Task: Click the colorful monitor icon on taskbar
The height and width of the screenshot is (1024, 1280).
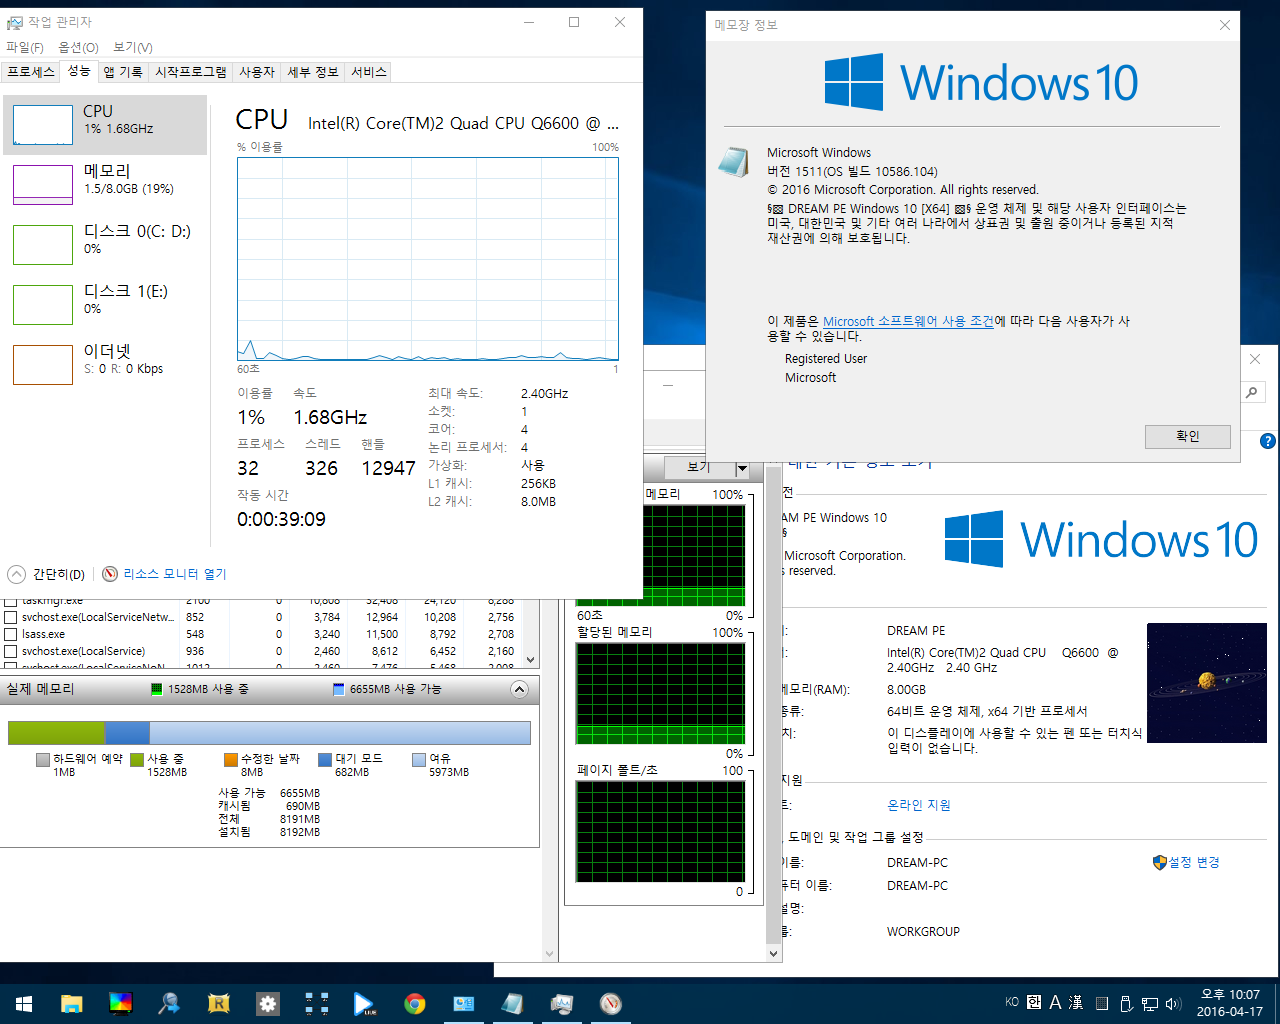Action: (120, 1003)
